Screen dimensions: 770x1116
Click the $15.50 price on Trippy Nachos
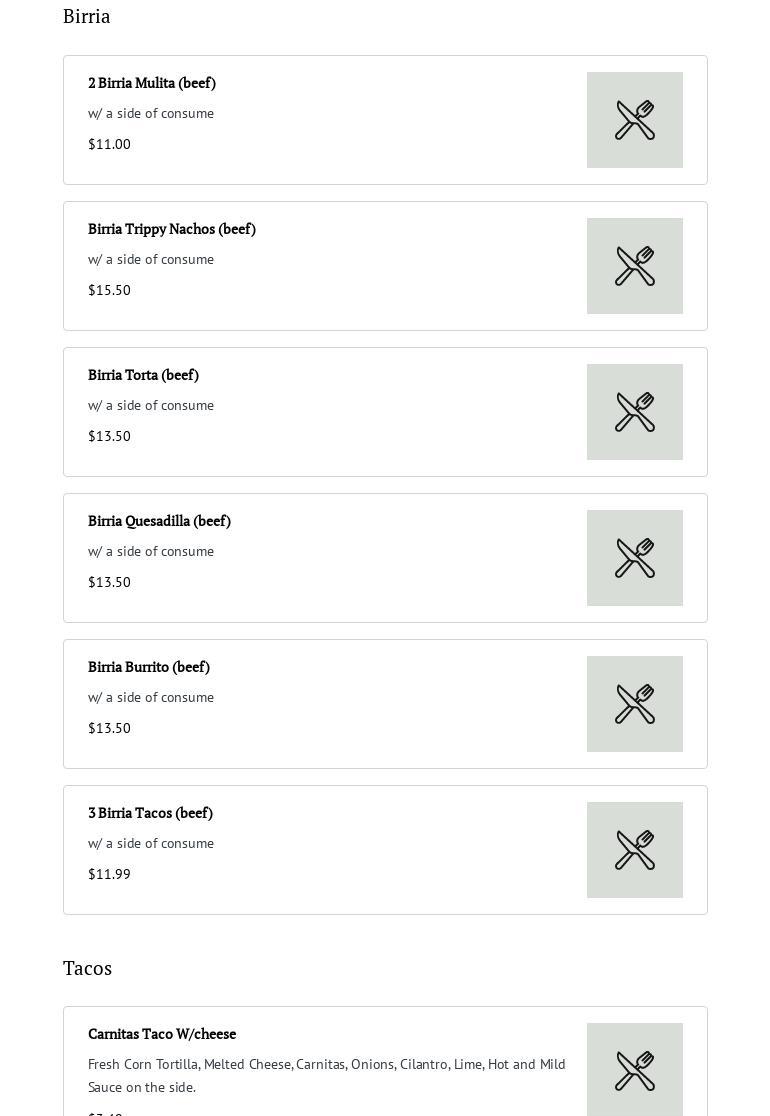[109, 290]
